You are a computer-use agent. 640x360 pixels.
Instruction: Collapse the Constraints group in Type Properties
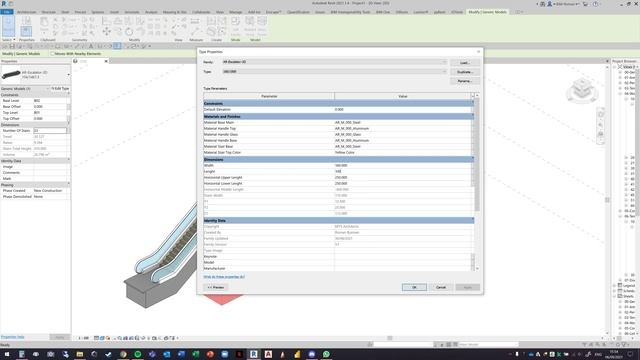click(x=473, y=103)
